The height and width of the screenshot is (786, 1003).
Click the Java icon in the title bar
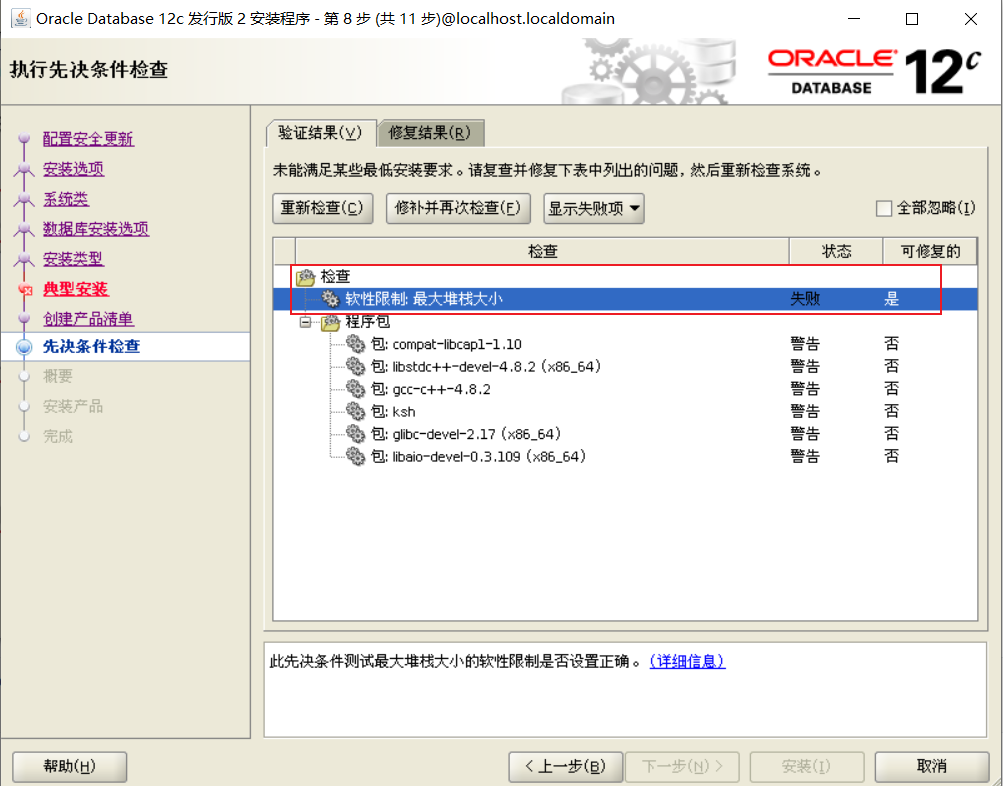pyautogui.click(x=20, y=19)
